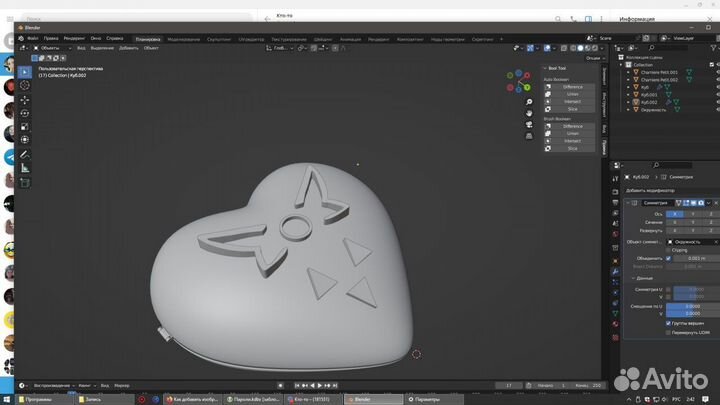Click the timeline play button
Screen dimensions: 720x405
click(x=320, y=386)
